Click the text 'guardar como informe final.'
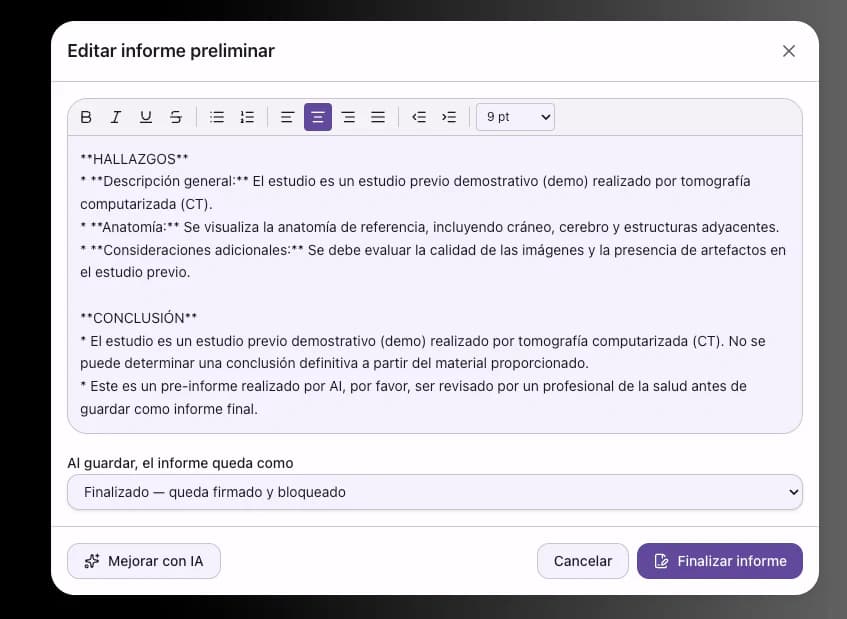The height and width of the screenshot is (619, 847). click(169, 409)
